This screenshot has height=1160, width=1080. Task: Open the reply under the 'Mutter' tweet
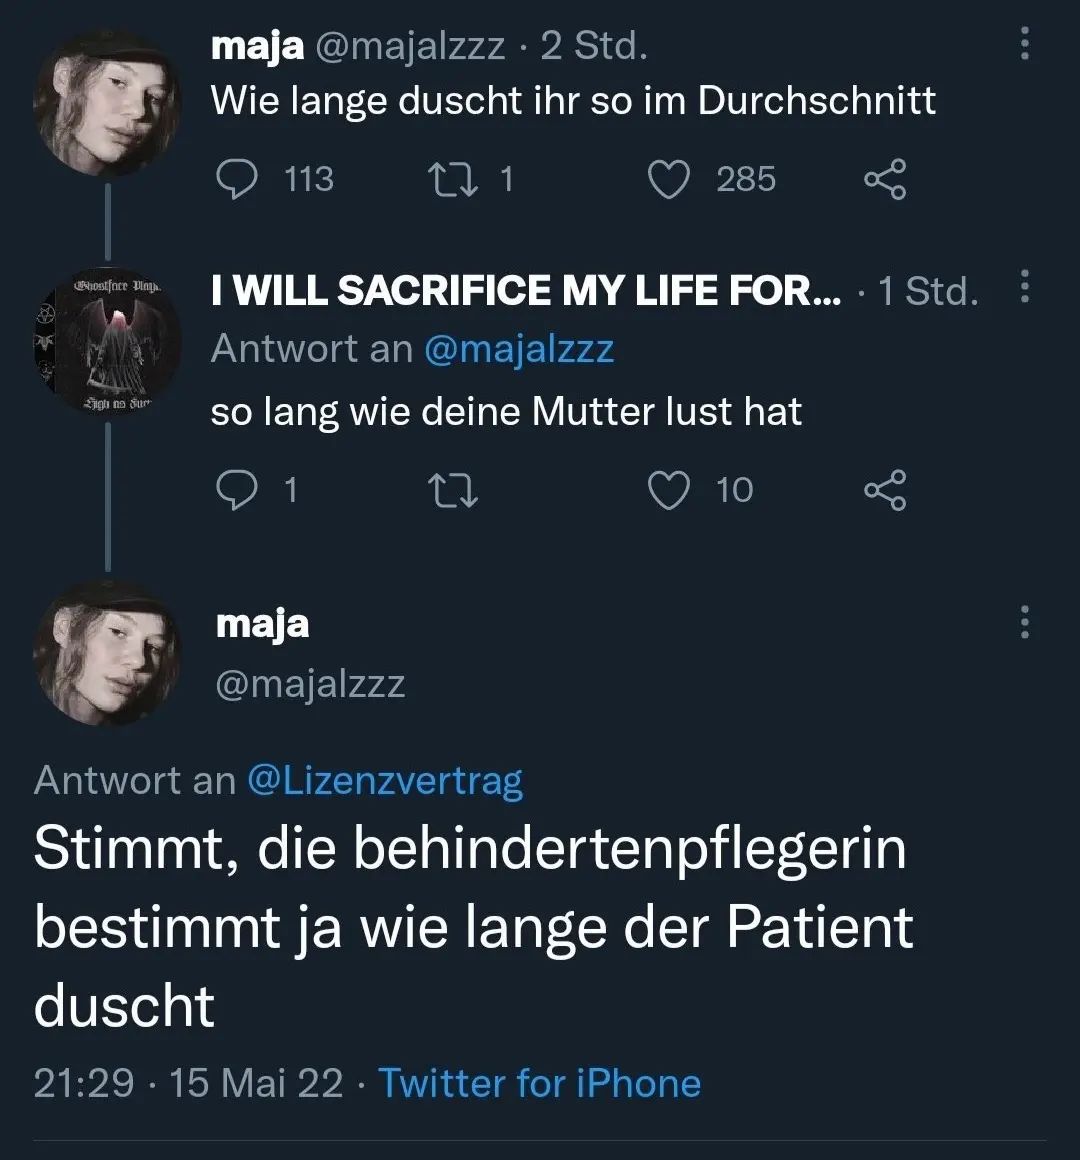[236, 489]
